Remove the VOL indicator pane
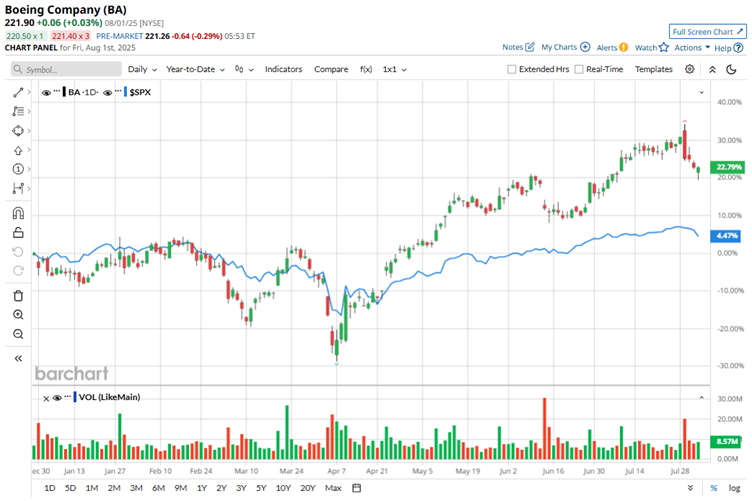Screen dimensions: 752x501 (46, 398)
